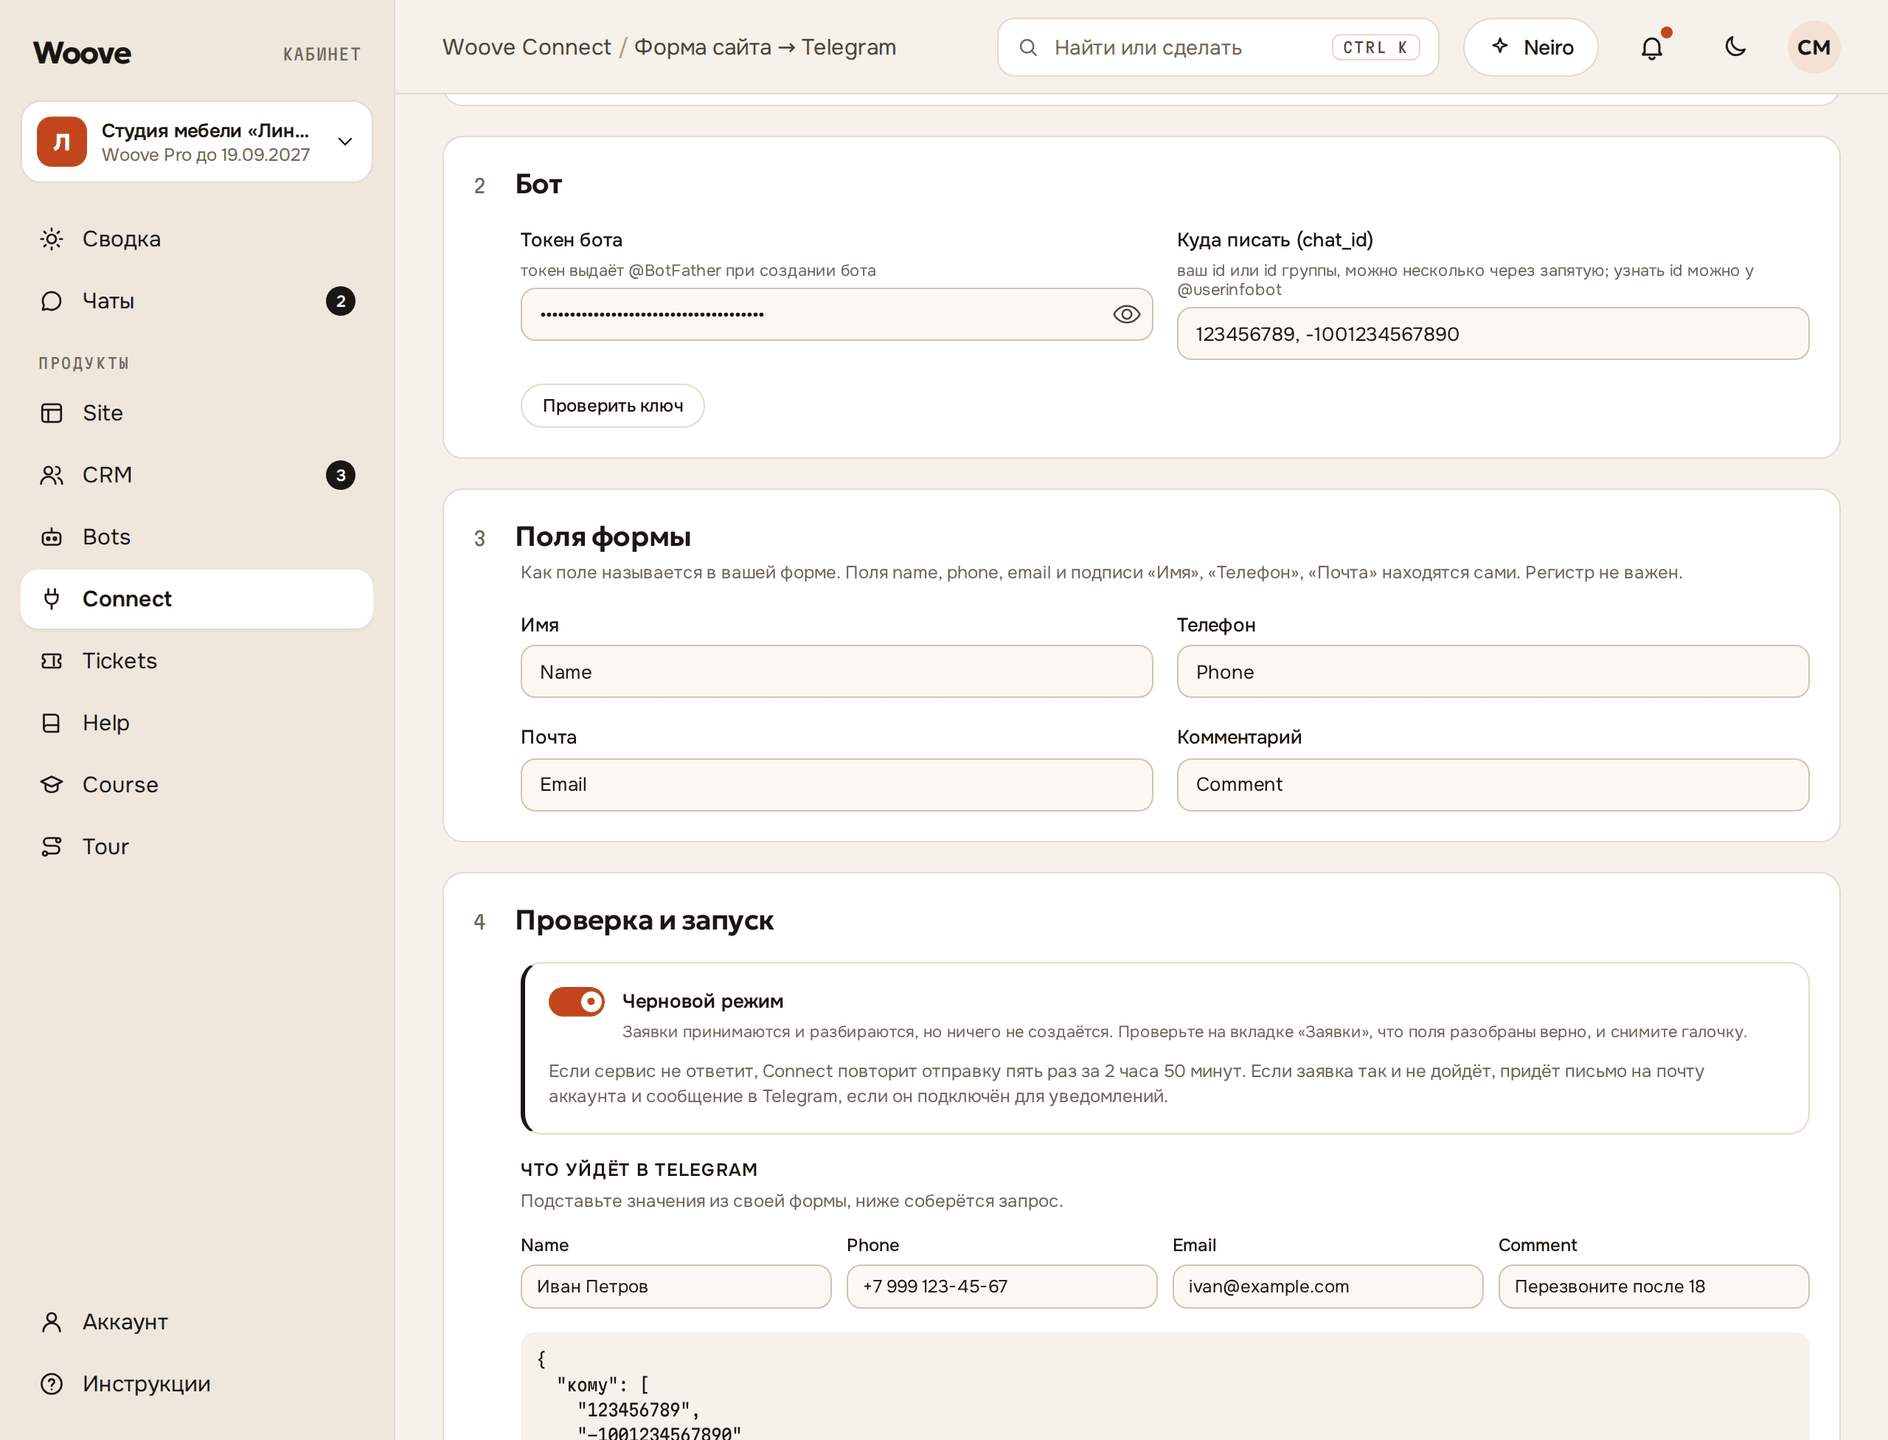The width and height of the screenshot is (1888, 1440).
Task: Expand workspace switcher chevron
Action: pyautogui.click(x=345, y=142)
